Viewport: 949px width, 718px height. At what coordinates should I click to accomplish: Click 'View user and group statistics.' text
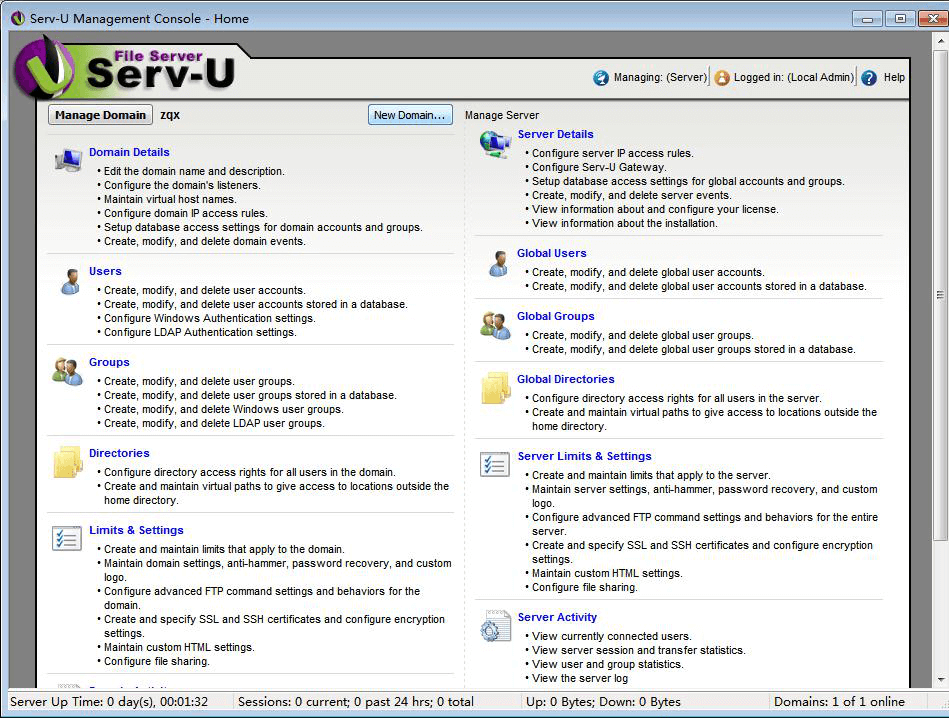point(608,664)
